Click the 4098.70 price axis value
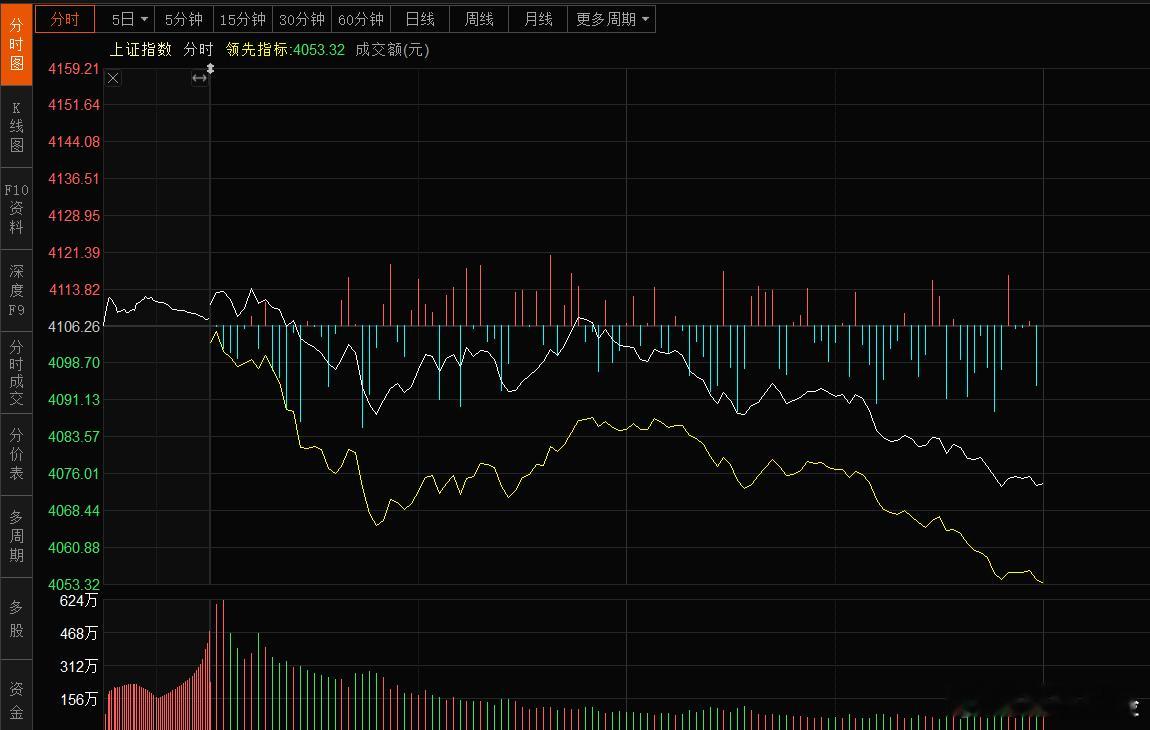 tap(74, 362)
